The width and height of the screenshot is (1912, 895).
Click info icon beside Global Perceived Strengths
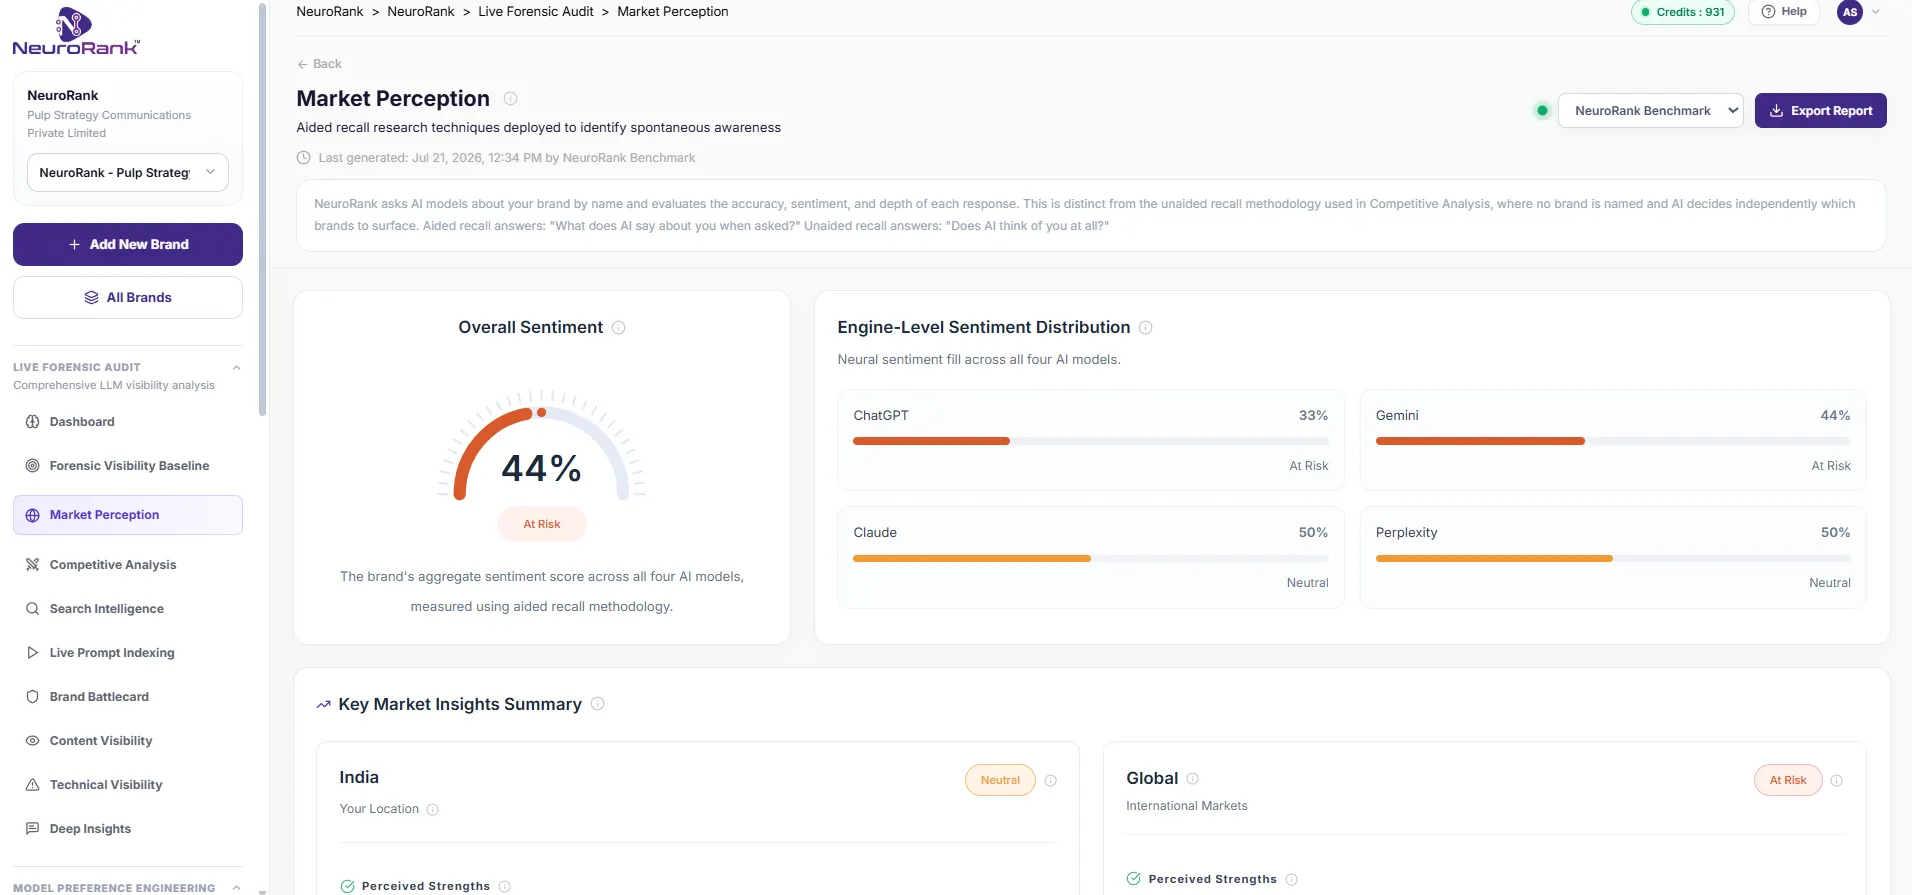pos(1291,880)
